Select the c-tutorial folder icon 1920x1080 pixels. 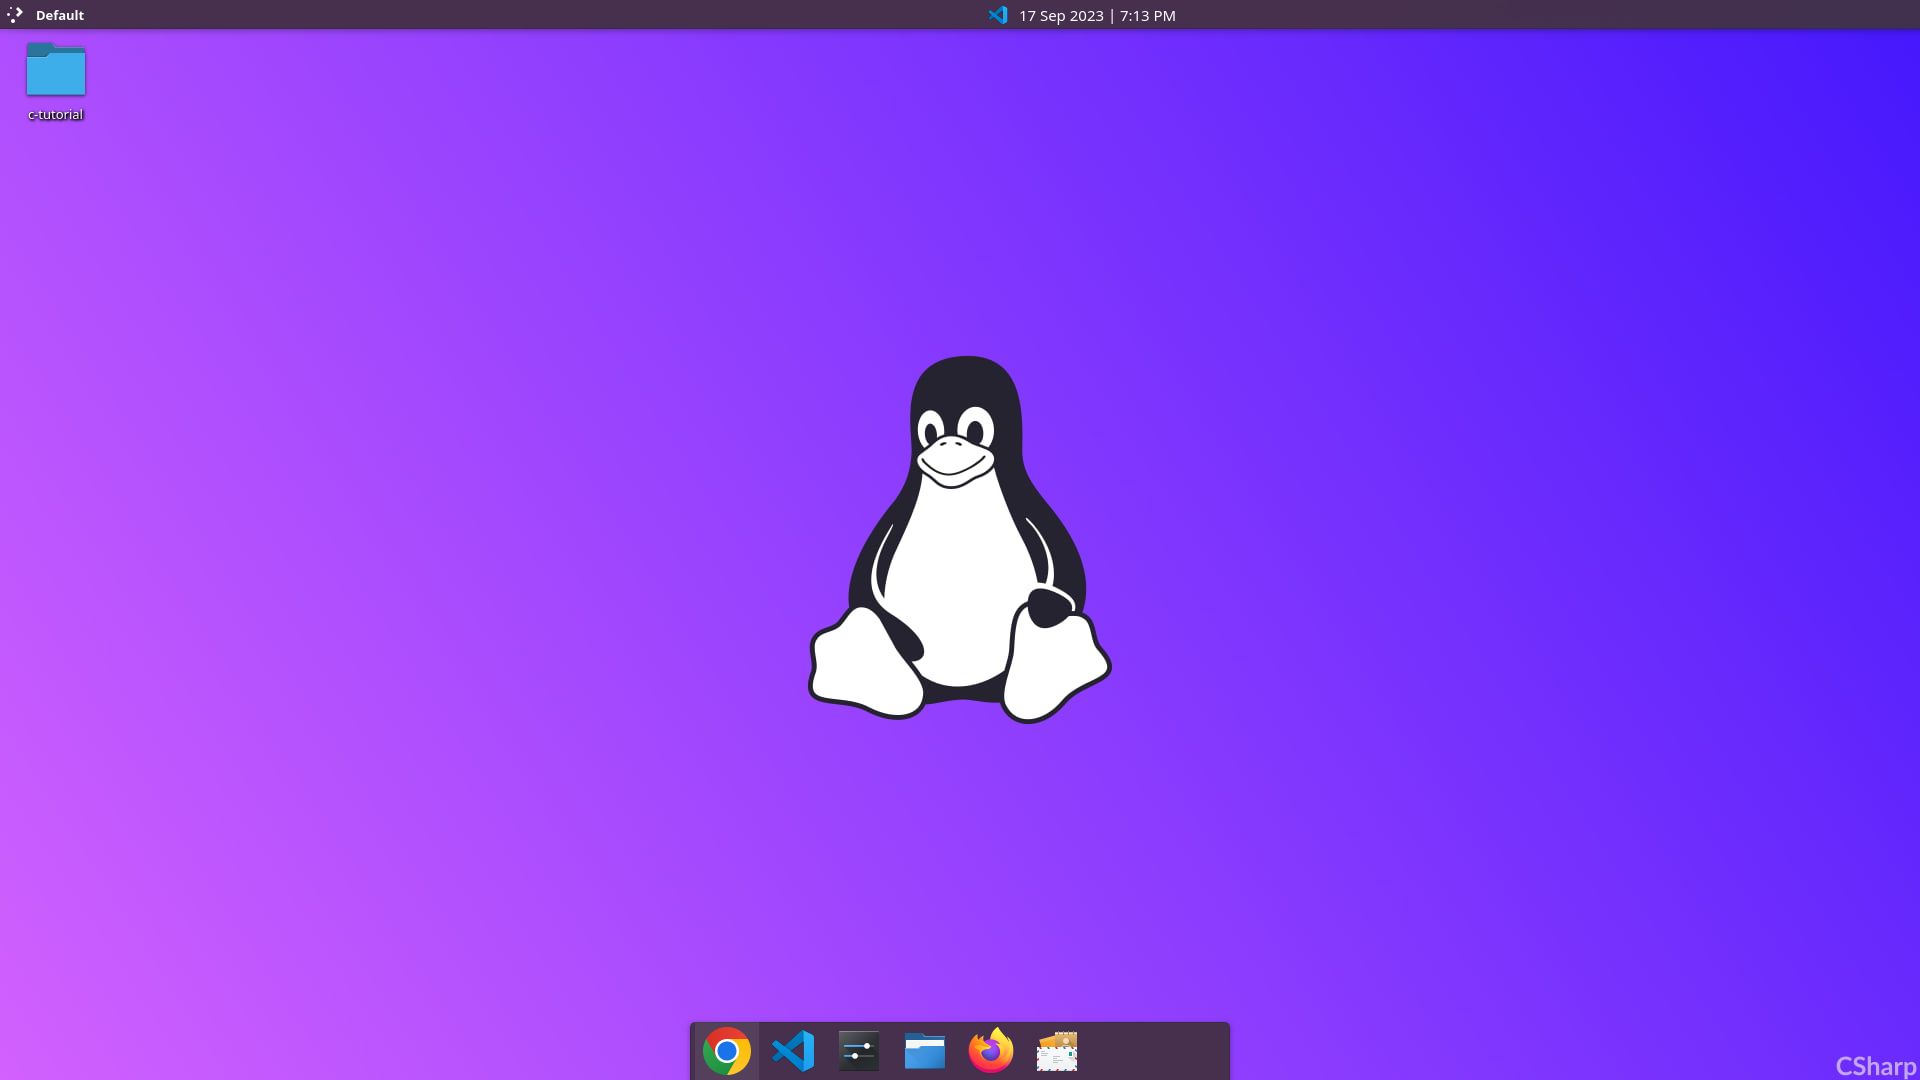point(56,70)
